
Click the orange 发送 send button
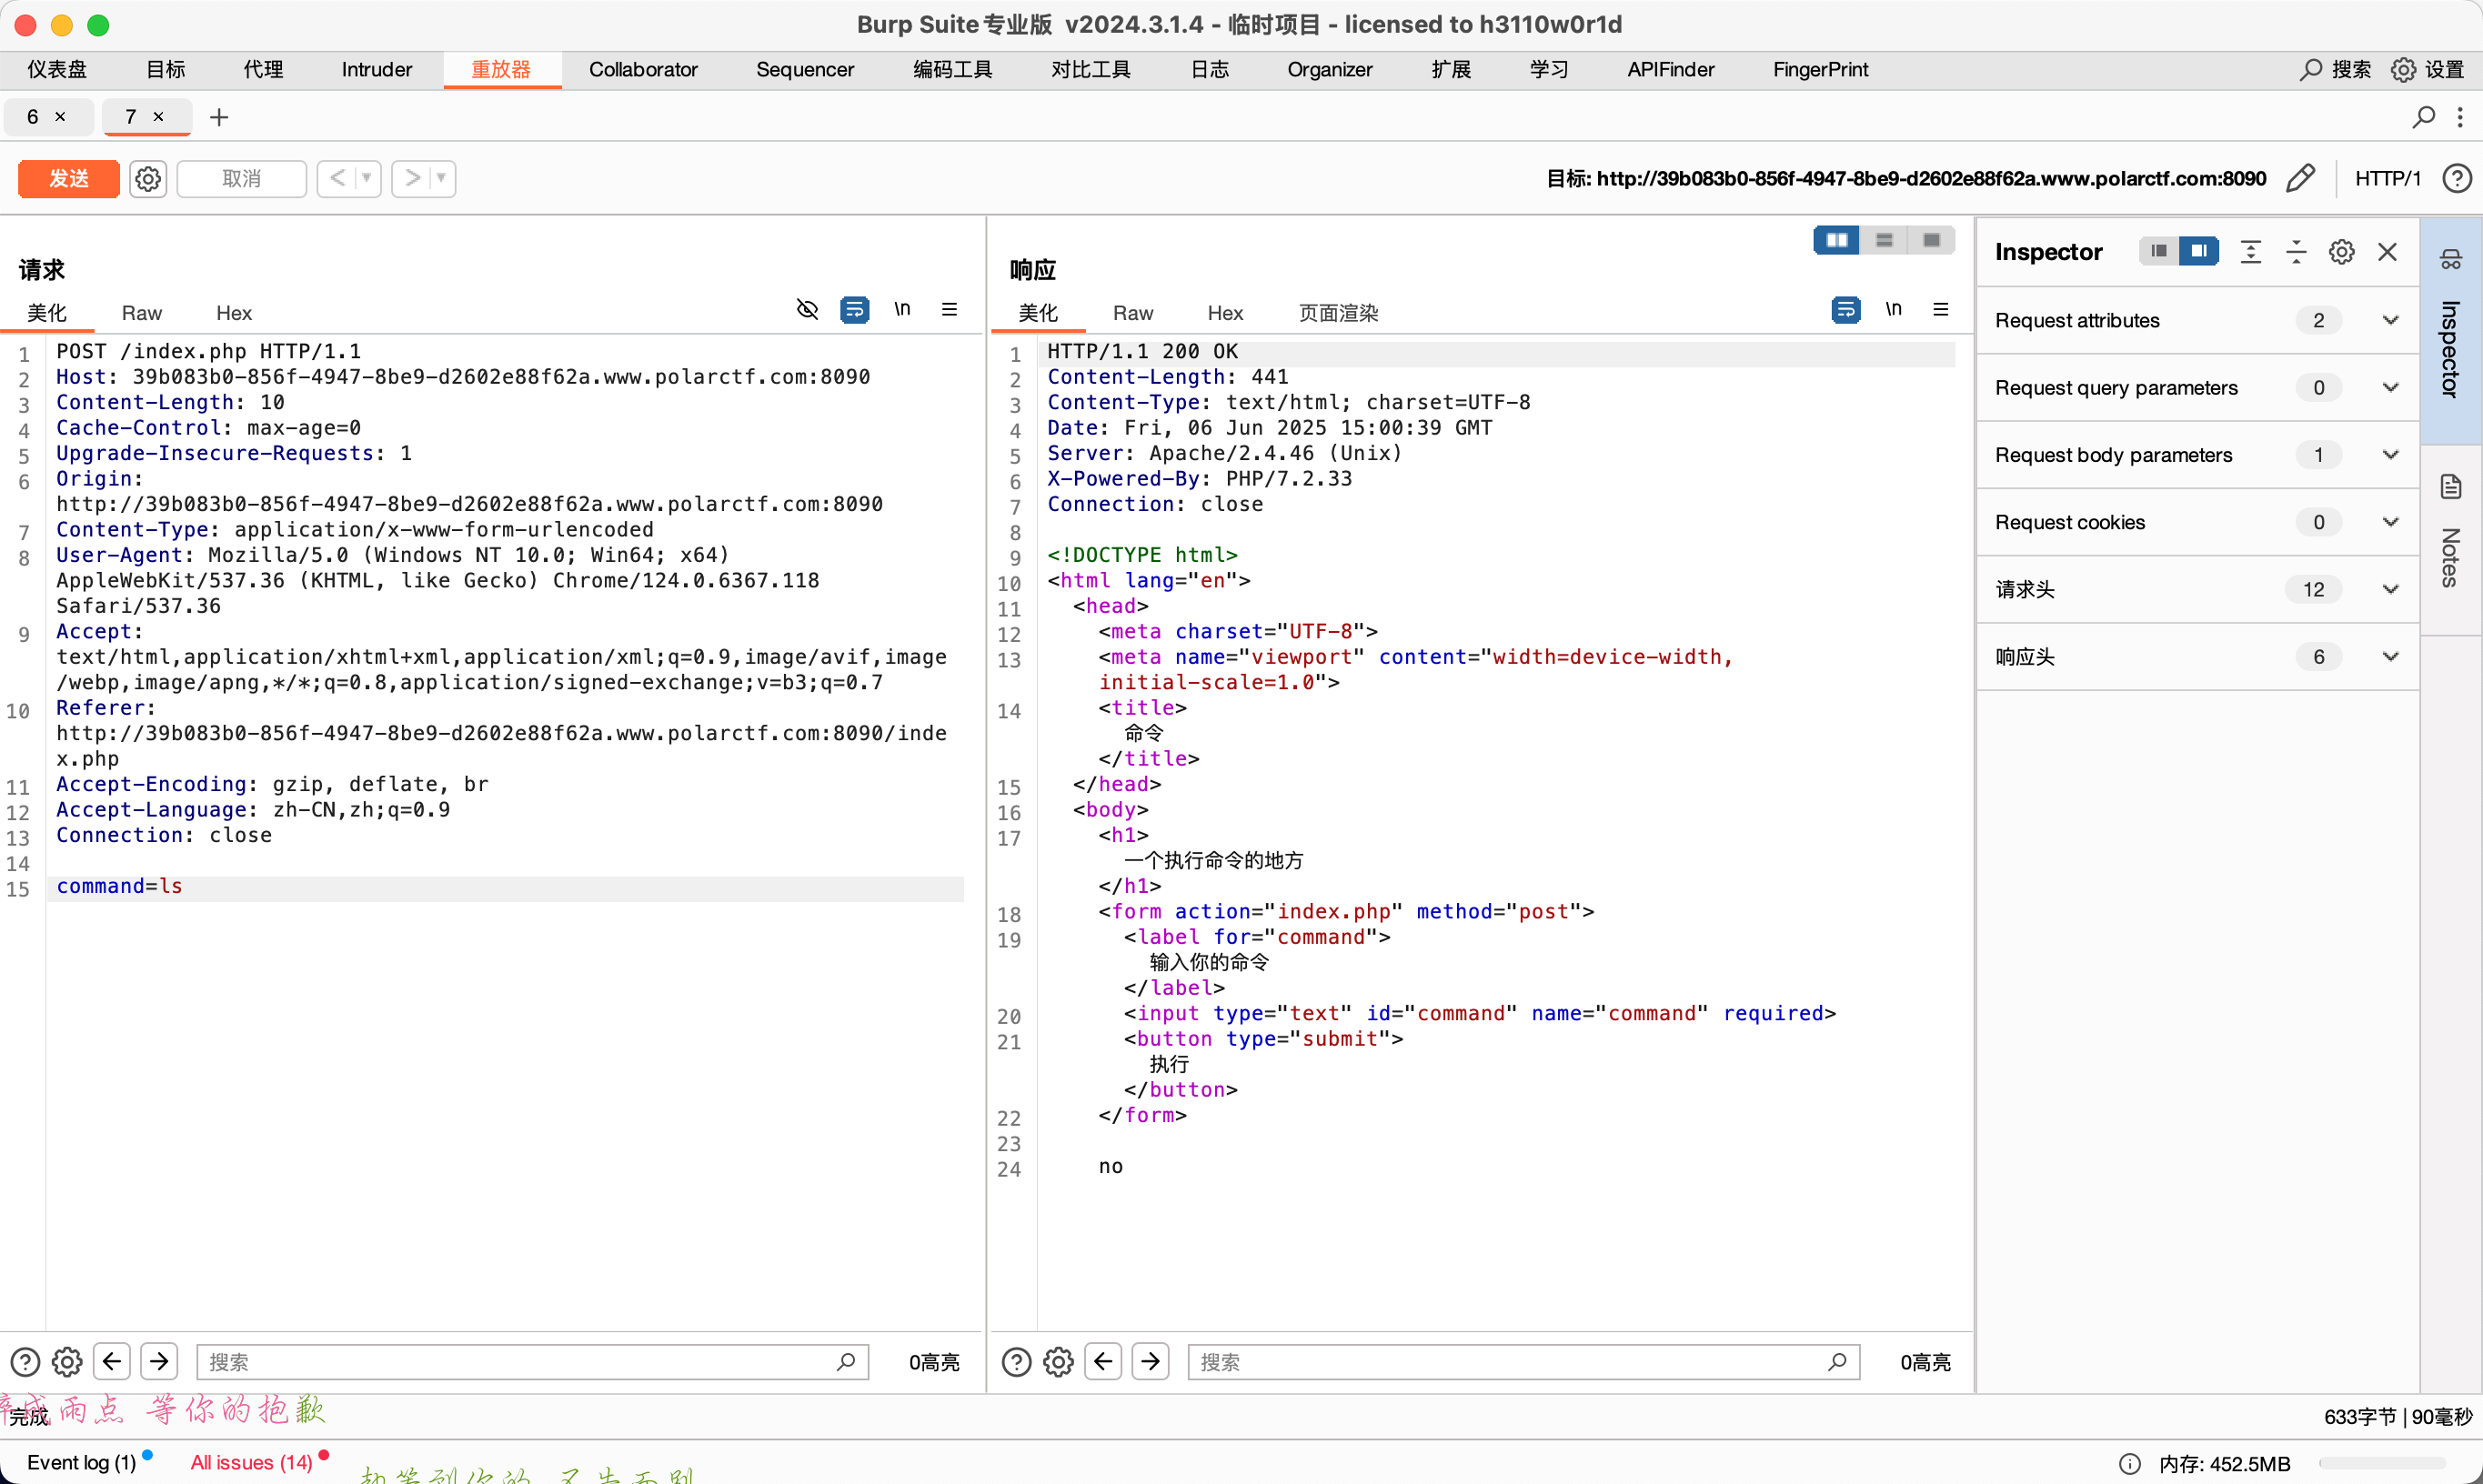pos(69,178)
